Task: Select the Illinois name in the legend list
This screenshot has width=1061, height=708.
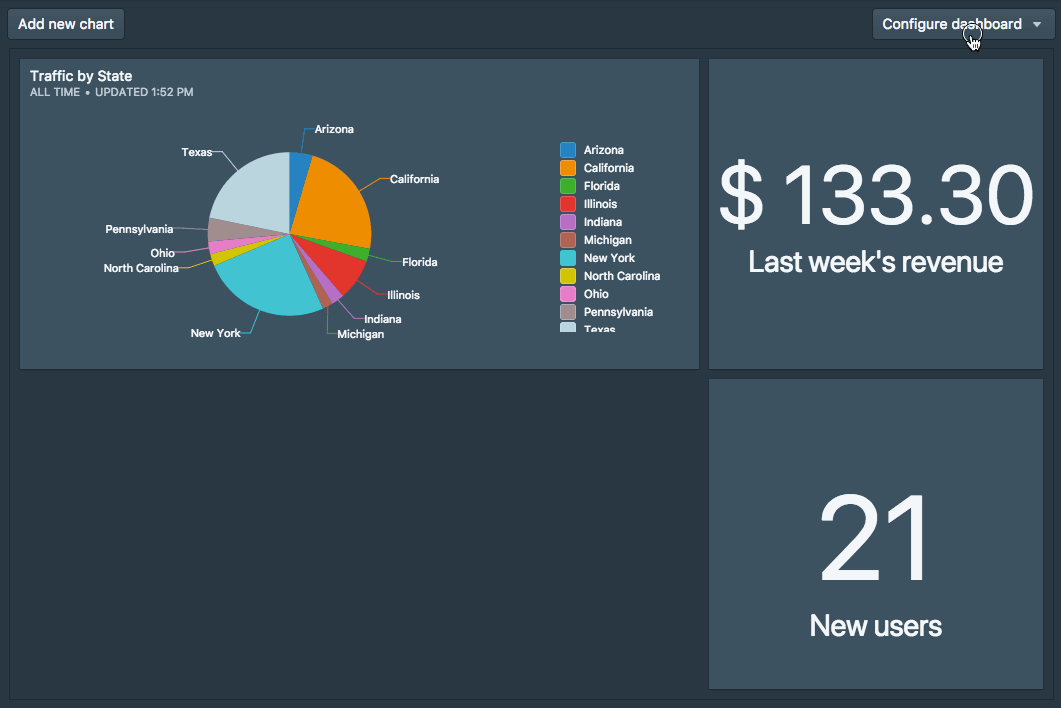Action: point(600,204)
